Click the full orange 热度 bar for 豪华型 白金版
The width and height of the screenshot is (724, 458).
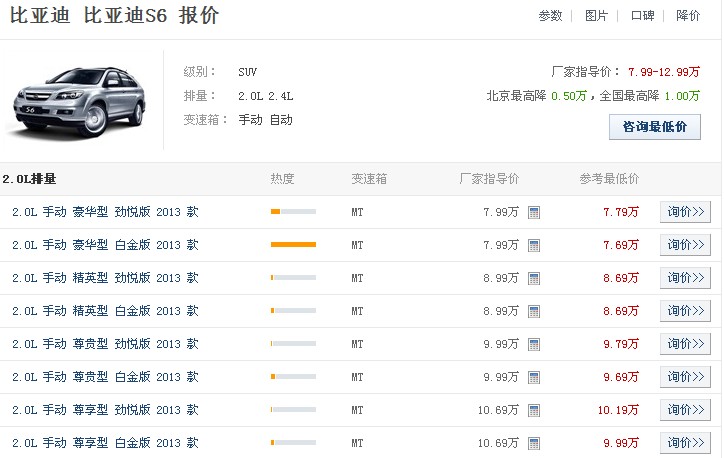(293, 245)
